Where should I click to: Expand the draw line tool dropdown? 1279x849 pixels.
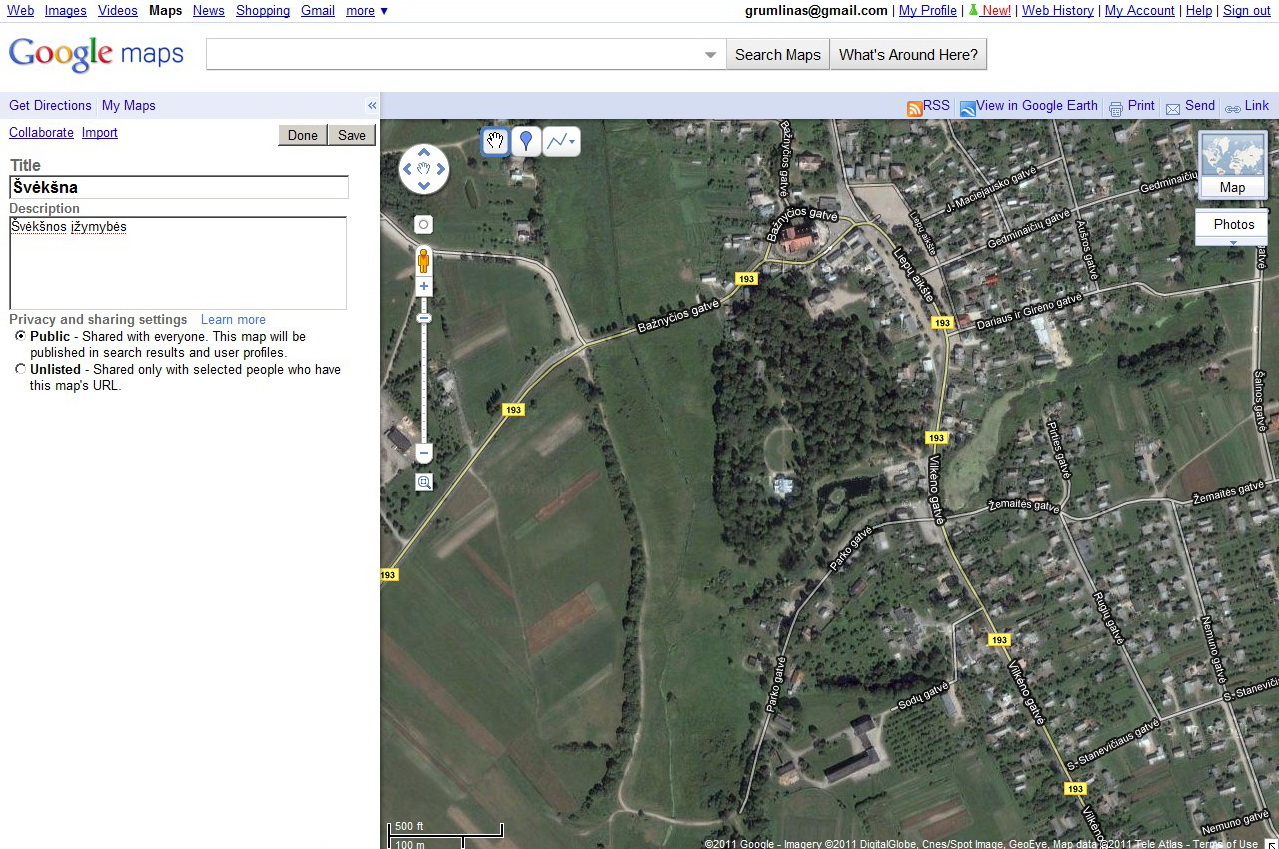(x=572, y=142)
